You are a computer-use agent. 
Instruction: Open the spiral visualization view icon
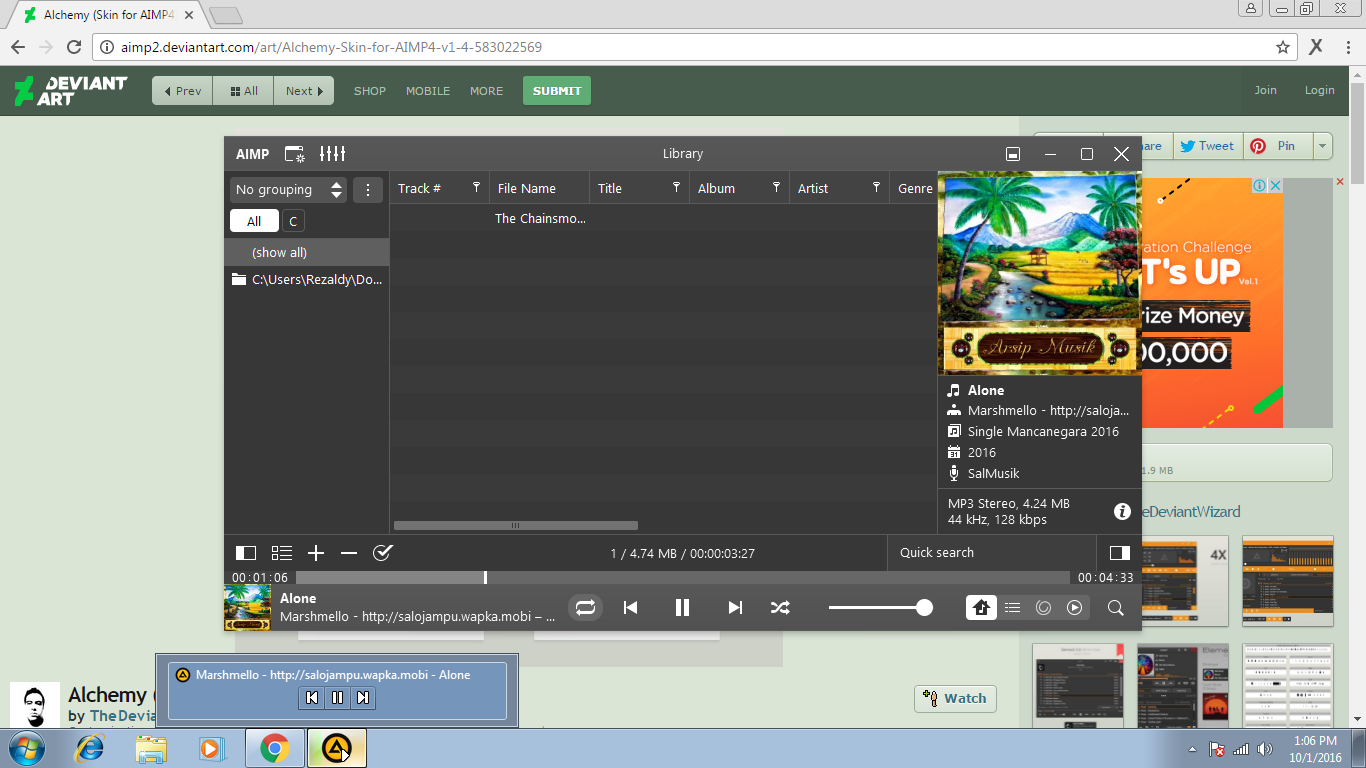tap(1044, 607)
